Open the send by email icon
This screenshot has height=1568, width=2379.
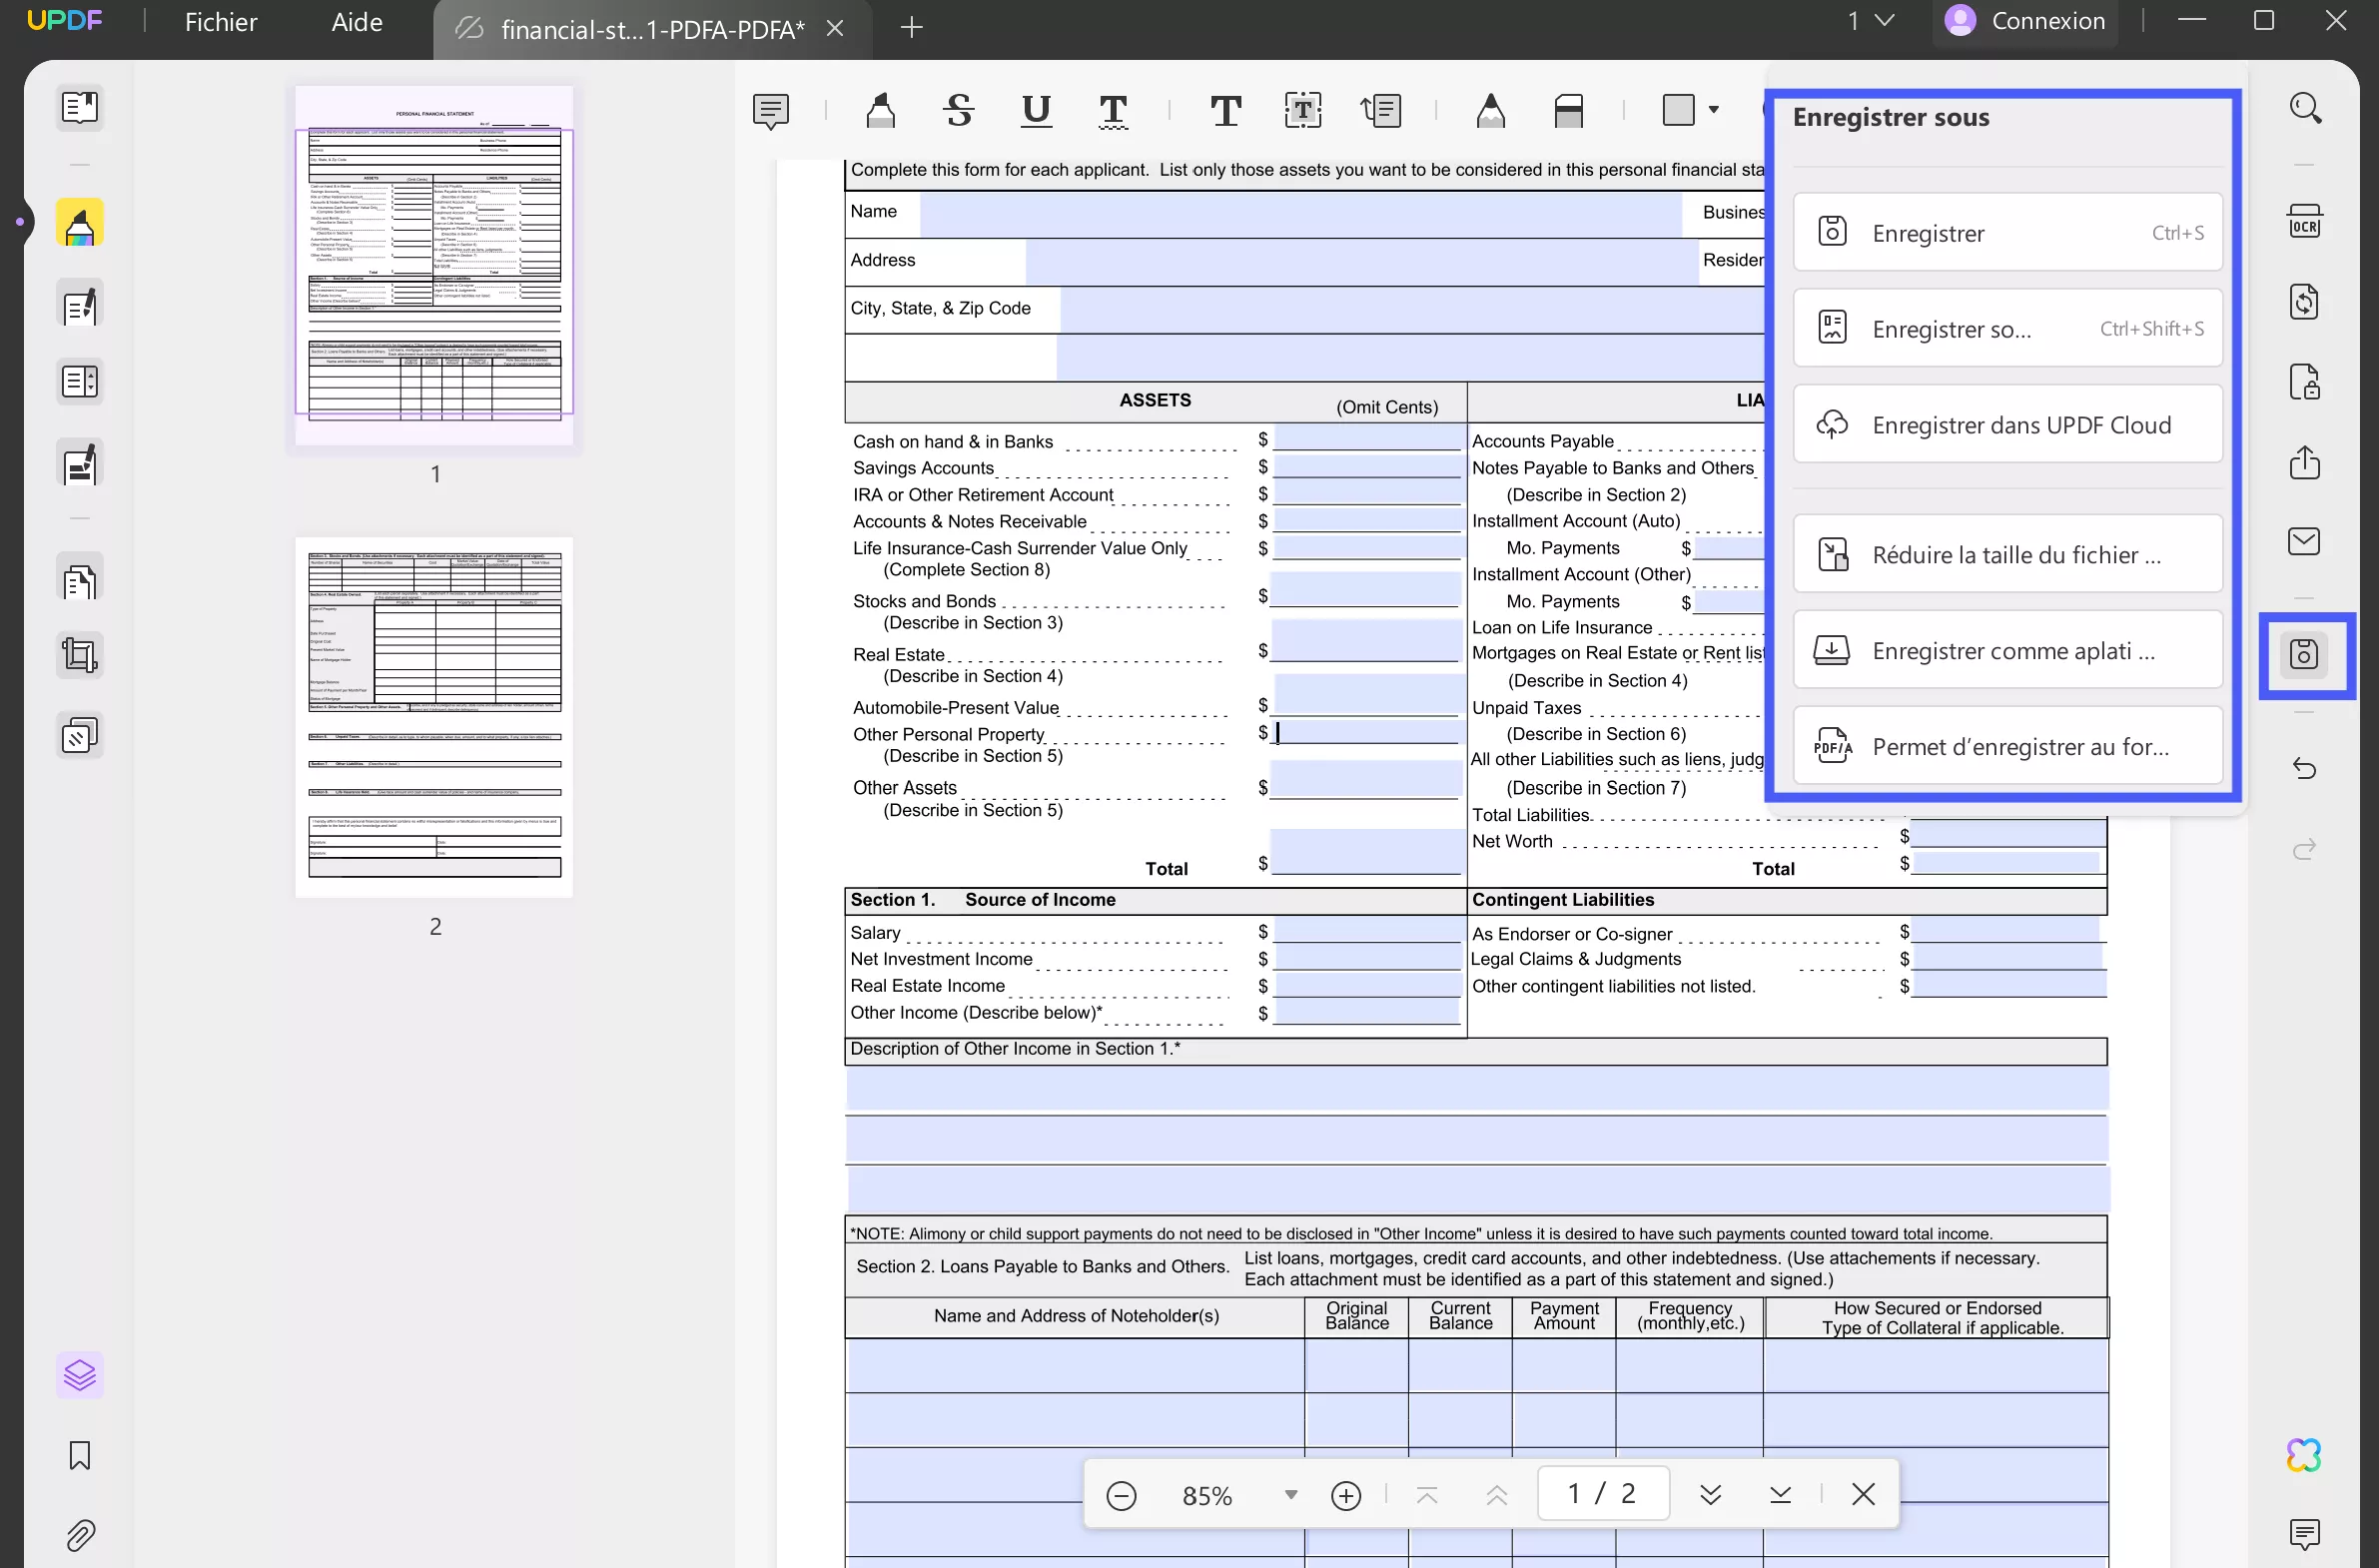tap(2304, 541)
